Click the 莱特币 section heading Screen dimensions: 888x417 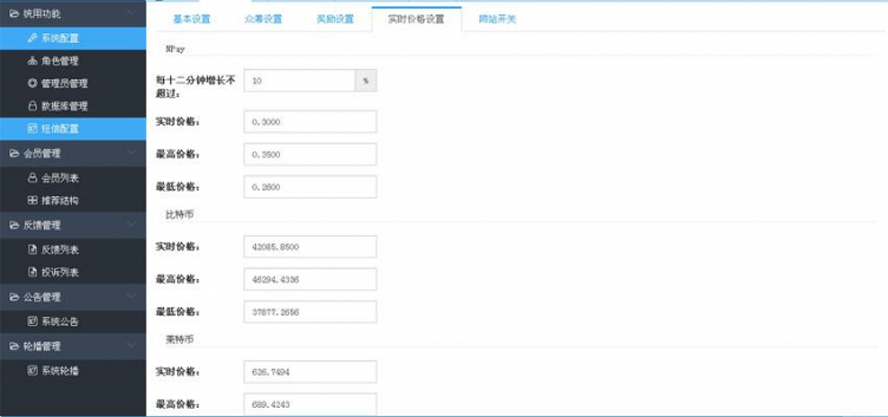pyautogui.click(x=180, y=339)
